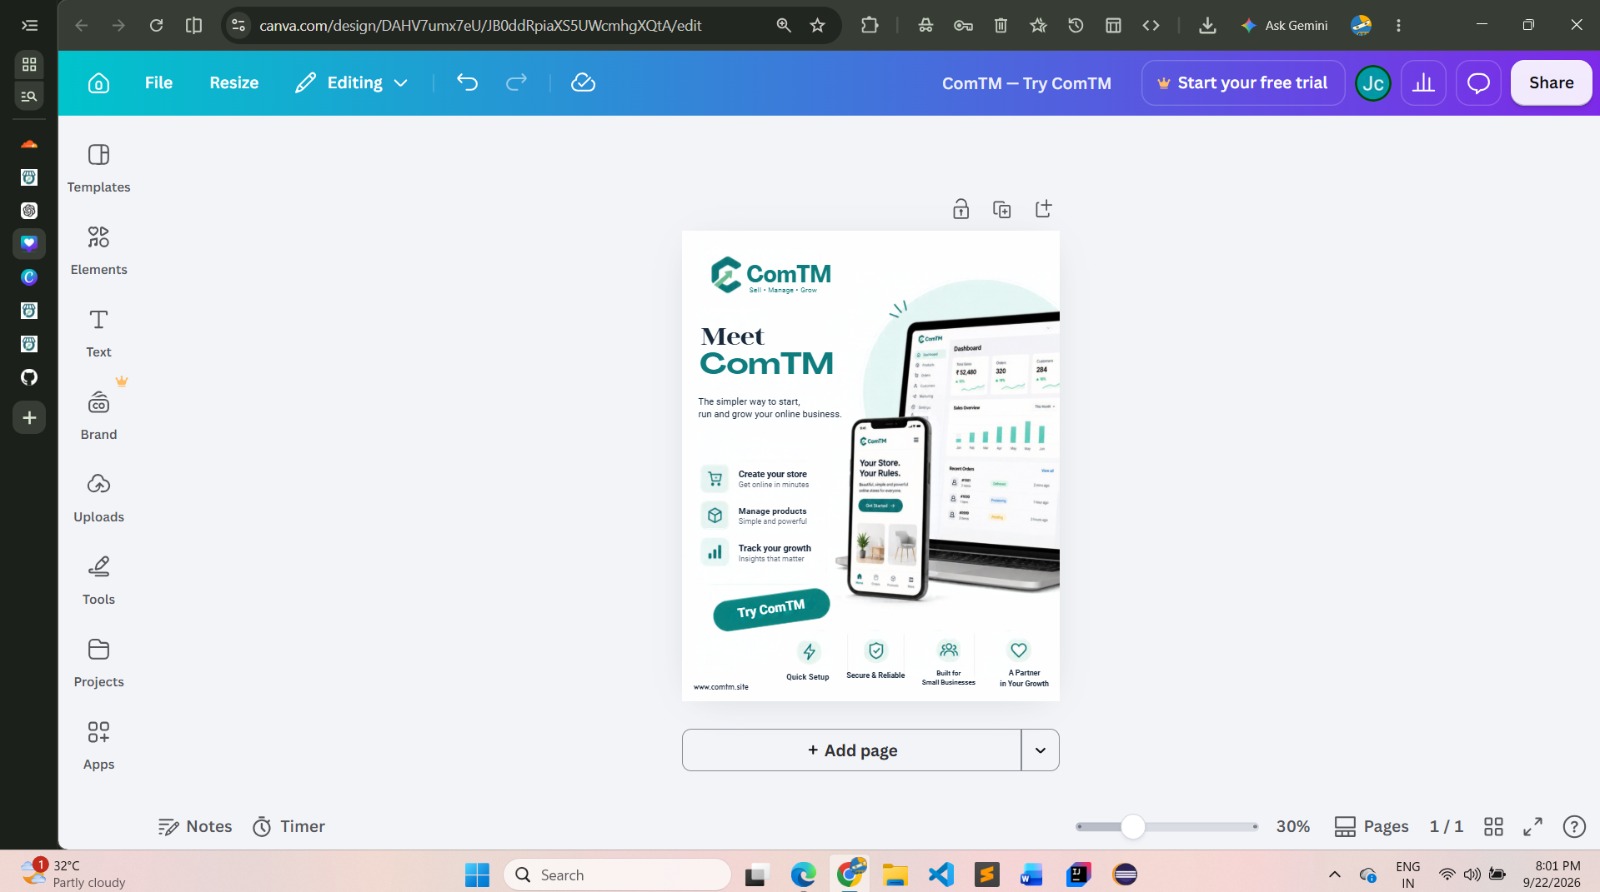Open the Elements panel
Viewport: 1600px width, 892px height.
click(x=98, y=250)
